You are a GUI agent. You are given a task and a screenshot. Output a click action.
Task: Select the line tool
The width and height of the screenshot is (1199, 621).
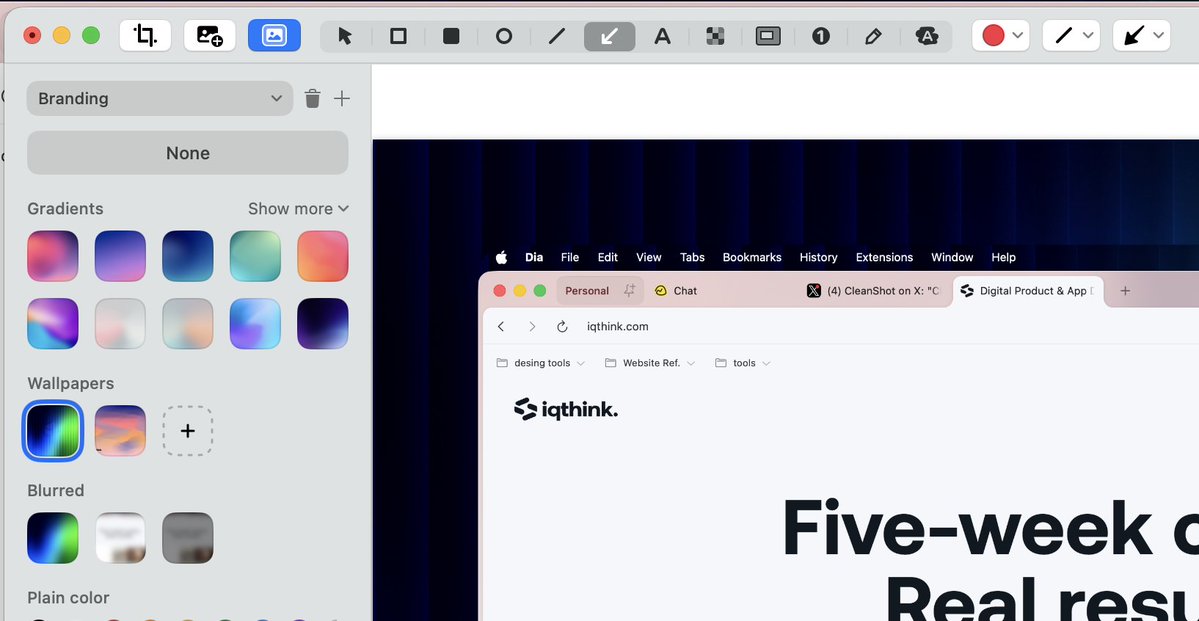coord(557,36)
